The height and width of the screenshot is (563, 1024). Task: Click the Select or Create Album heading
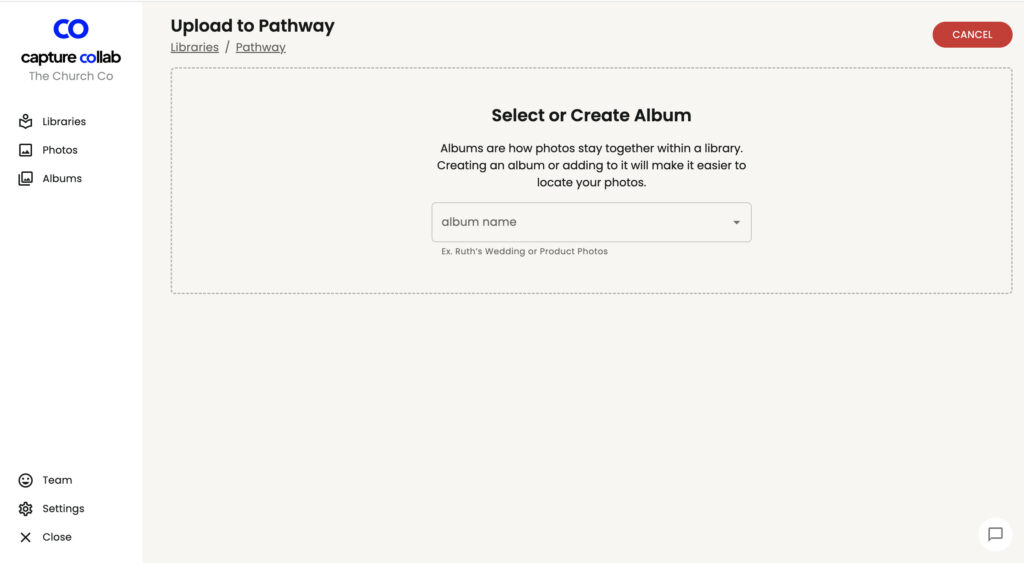(x=591, y=115)
